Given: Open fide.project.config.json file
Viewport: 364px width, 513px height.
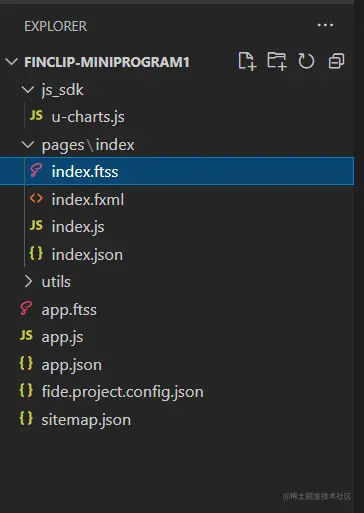Looking at the screenshot, I should (x=122, y=392).
